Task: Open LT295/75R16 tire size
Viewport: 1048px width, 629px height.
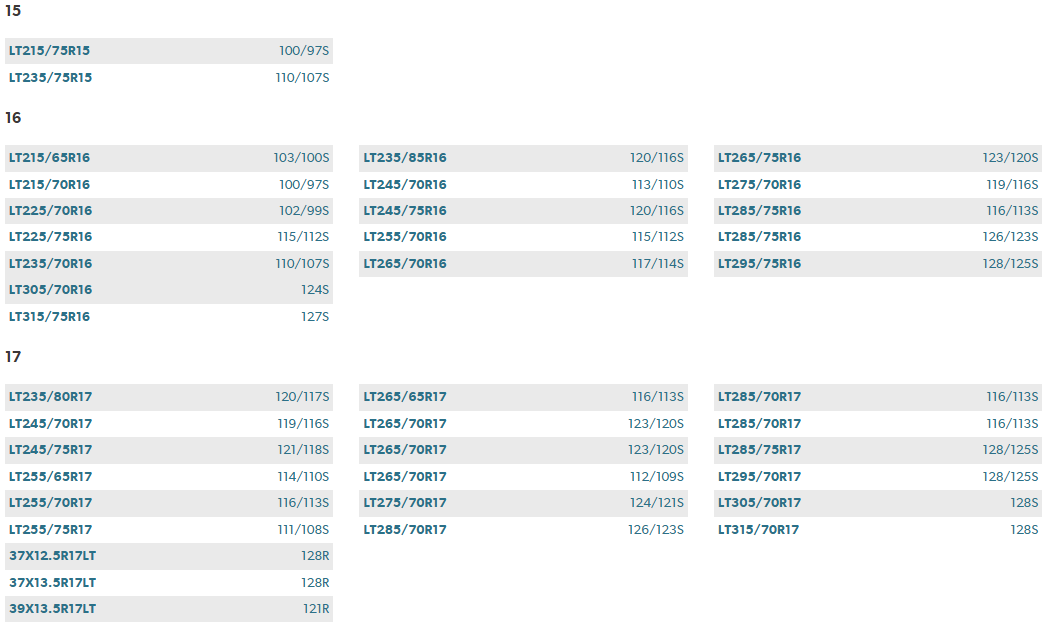Action: (759, 264)
